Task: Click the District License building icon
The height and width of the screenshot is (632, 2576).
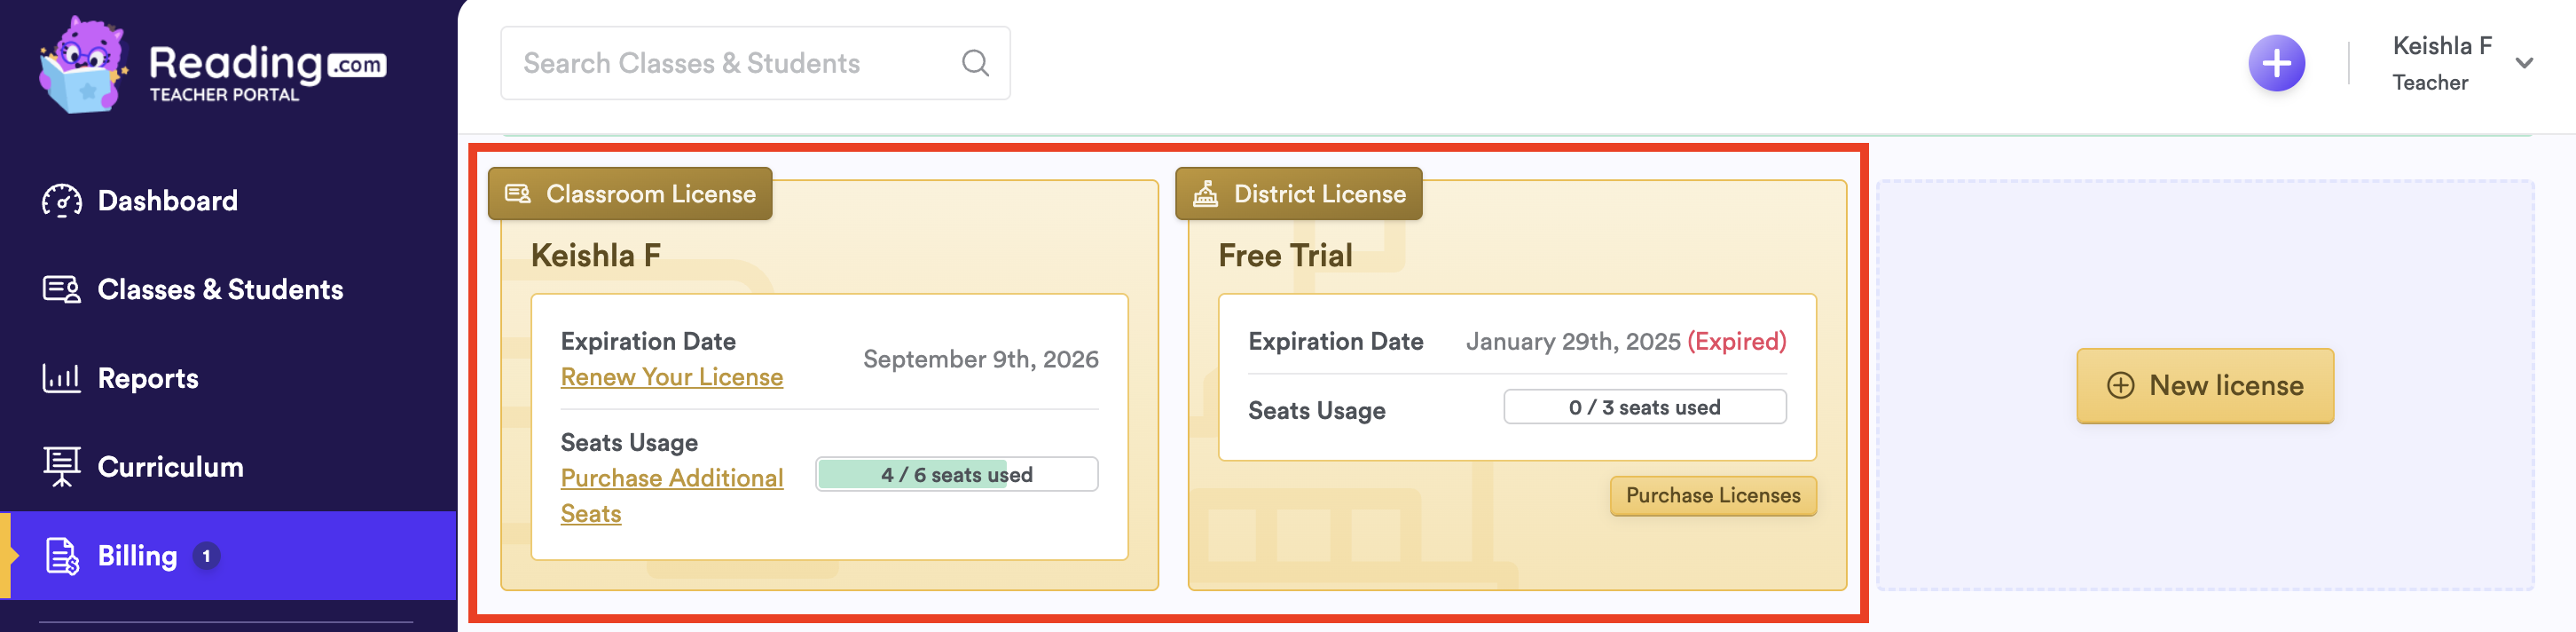Action: (1206, 194)
